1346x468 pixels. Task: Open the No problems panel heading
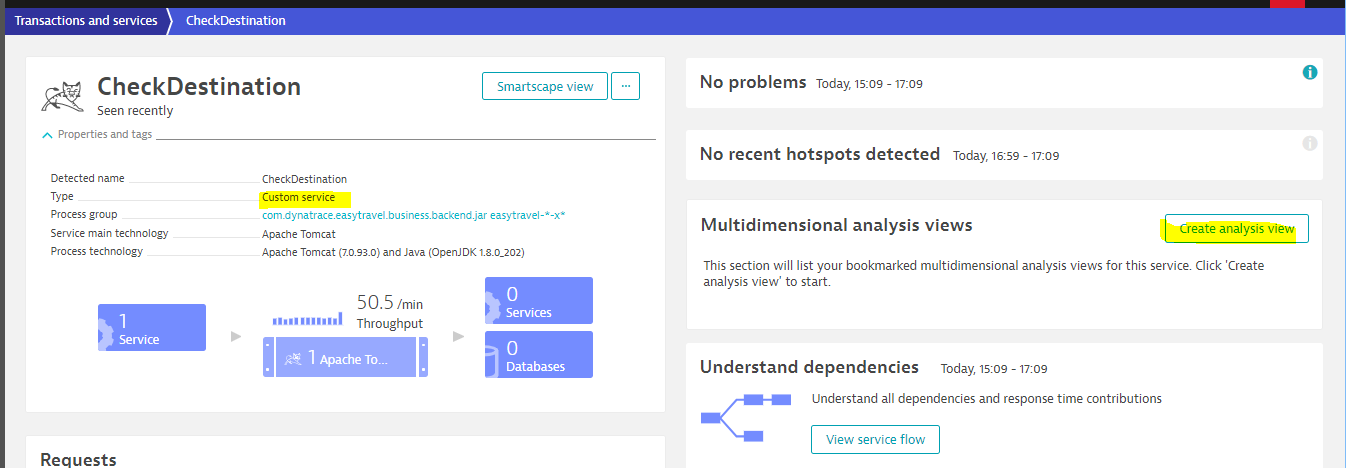(753, 82)
